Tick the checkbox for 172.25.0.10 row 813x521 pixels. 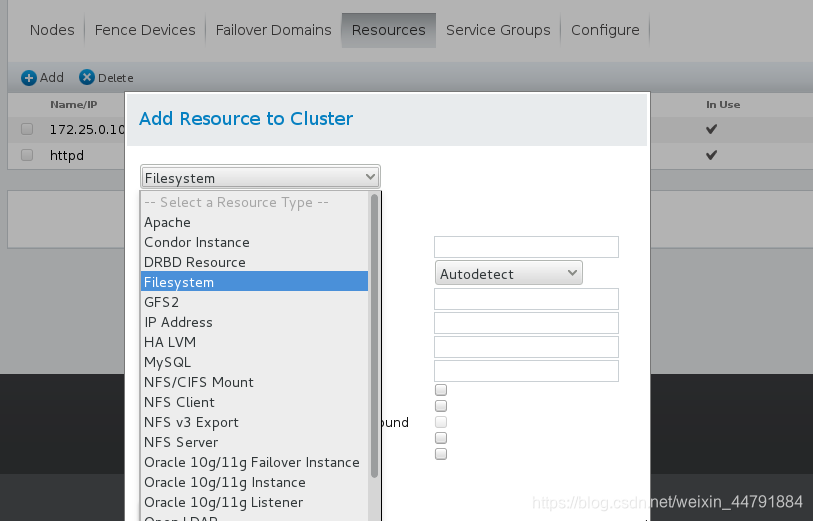point(27,129)
